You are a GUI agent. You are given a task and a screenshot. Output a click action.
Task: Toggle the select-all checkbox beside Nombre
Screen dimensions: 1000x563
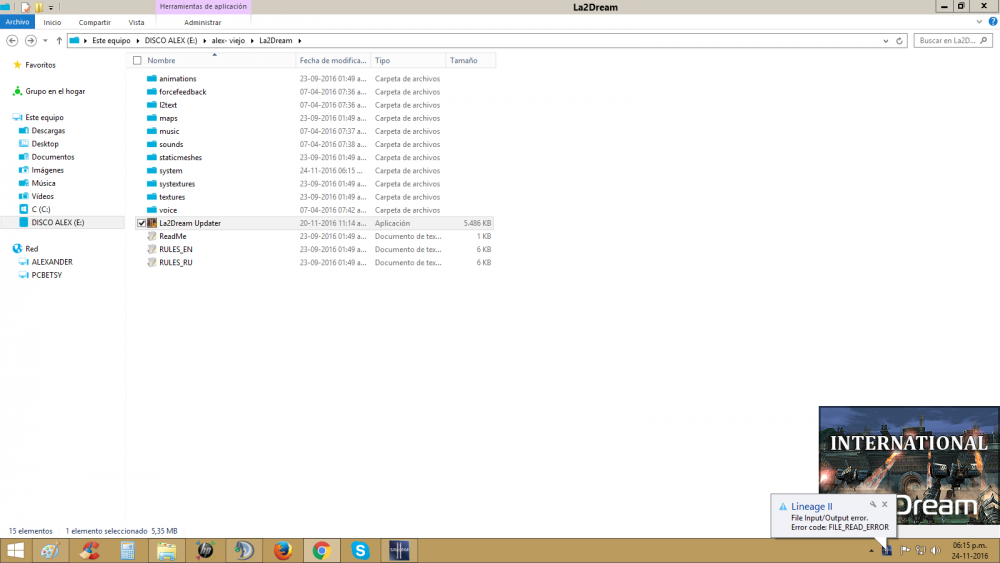pyautogui.click(x=137, y=60)
